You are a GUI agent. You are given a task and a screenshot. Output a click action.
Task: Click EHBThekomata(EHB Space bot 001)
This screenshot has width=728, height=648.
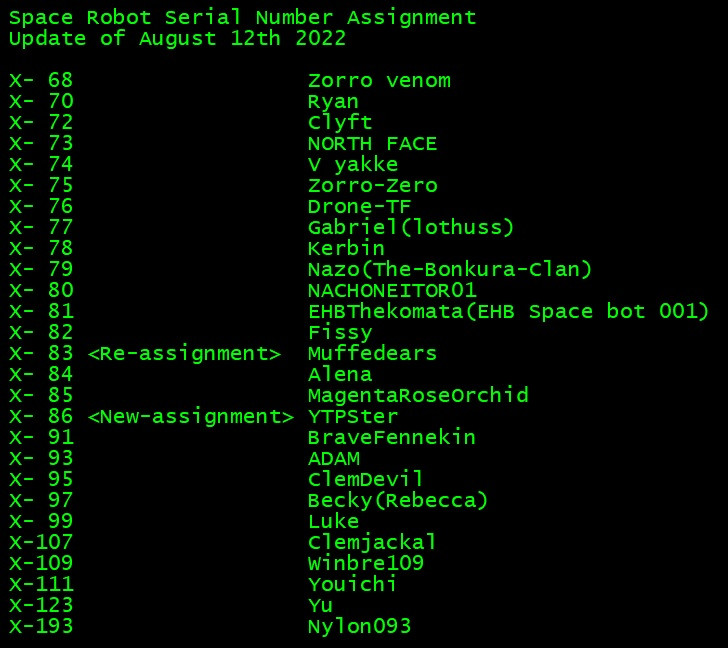click(x=508, y=311)
